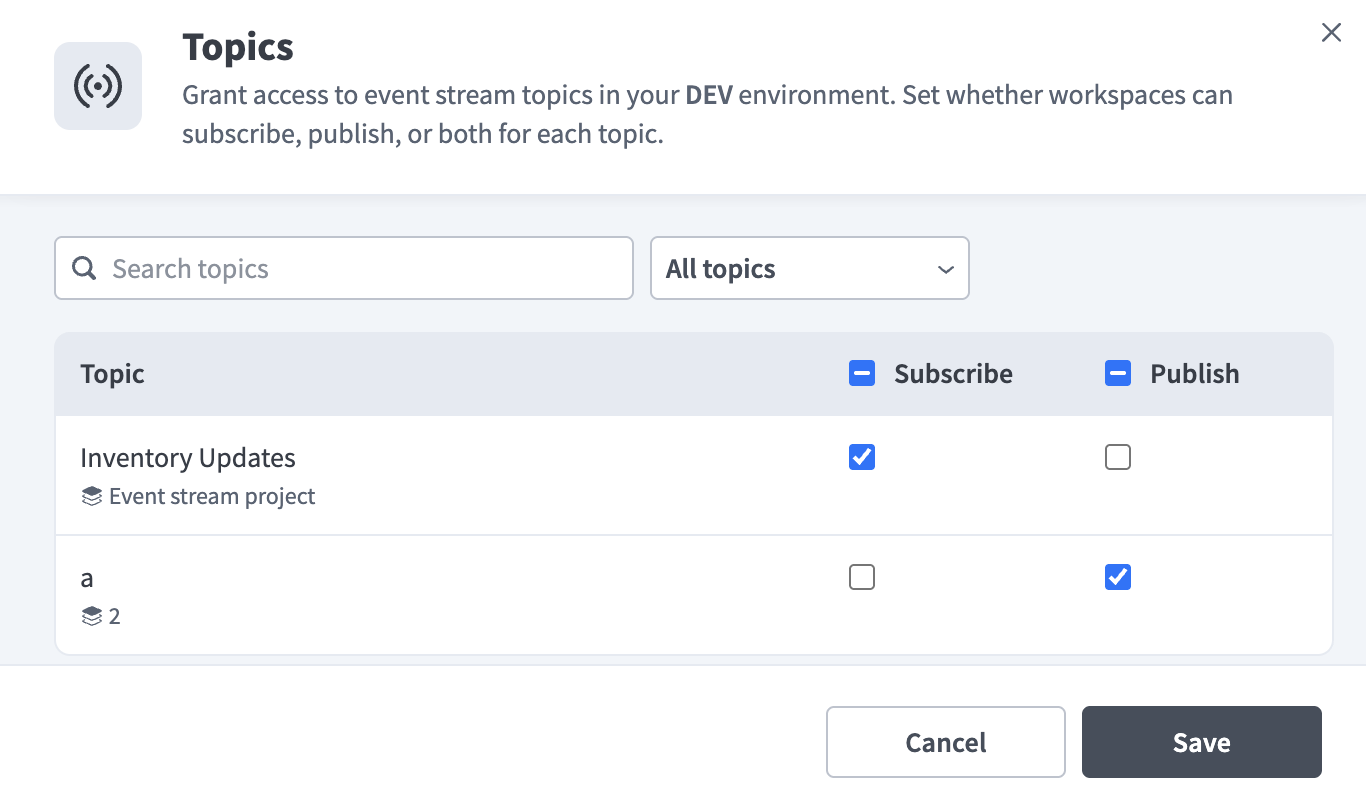
Task: Click the layers icon under topic a
Action: point(92,616)
